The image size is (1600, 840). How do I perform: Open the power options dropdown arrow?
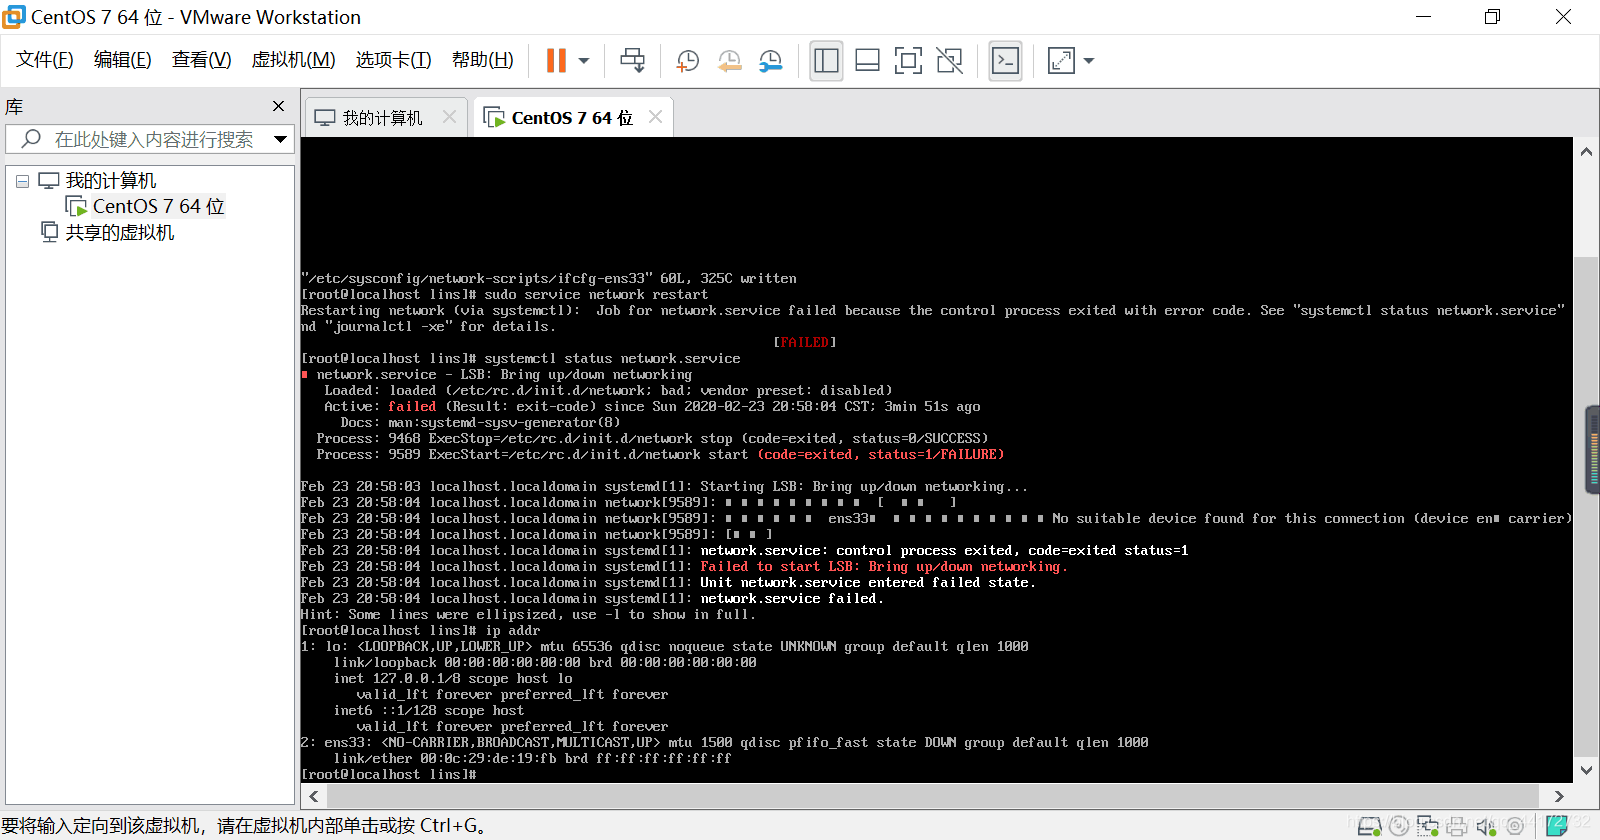584,61
